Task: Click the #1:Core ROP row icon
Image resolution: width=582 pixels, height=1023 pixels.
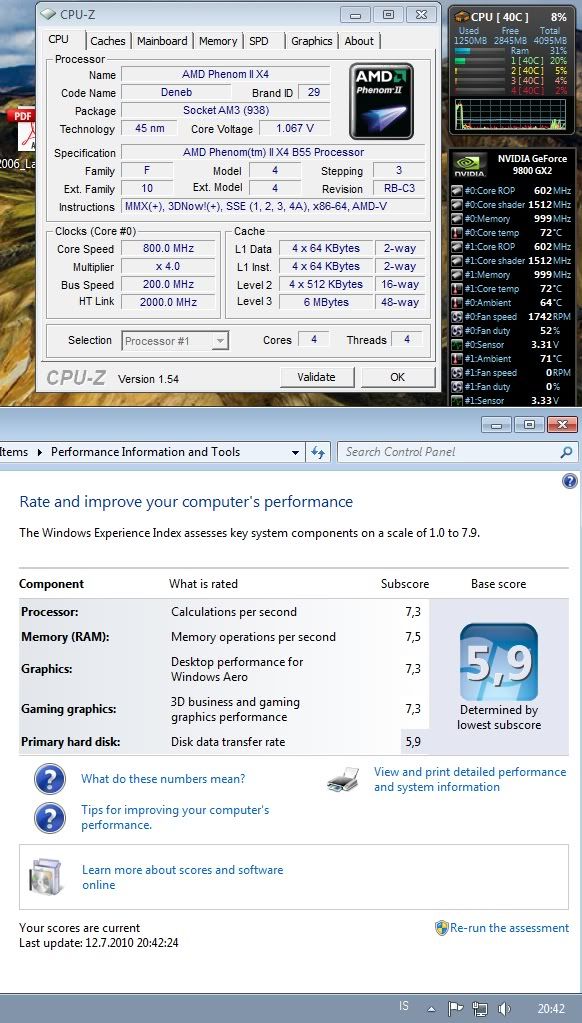Action: point(457,247)
